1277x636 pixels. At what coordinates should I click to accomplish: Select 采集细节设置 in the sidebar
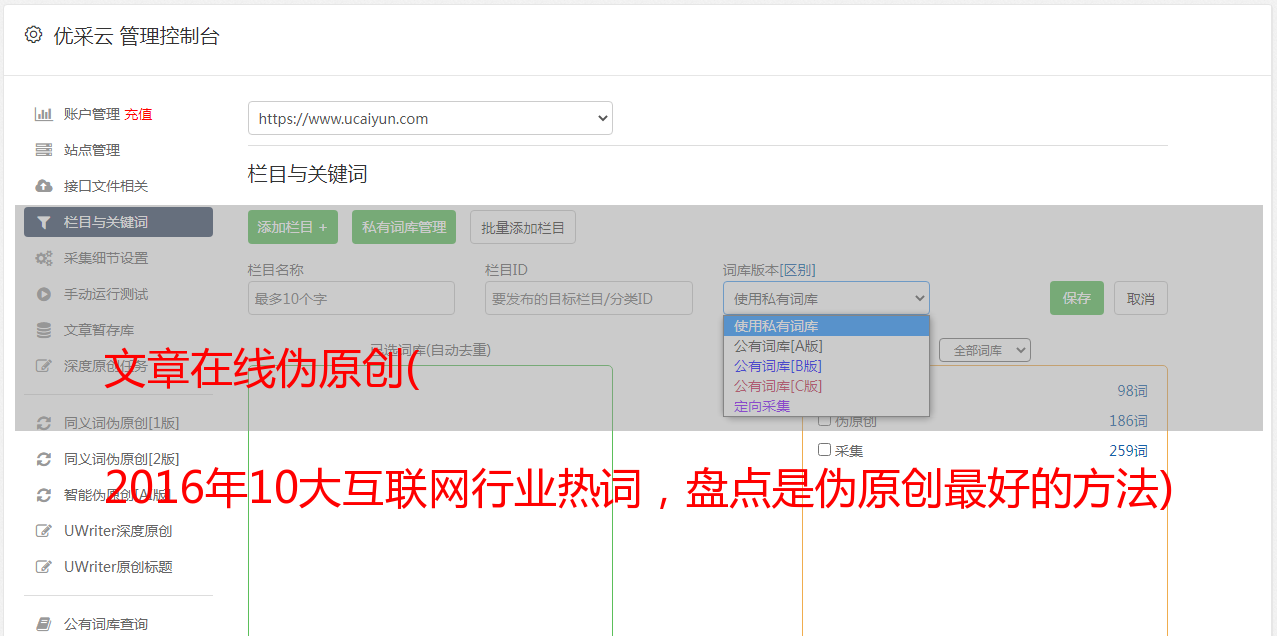click(x=106, y=258)
